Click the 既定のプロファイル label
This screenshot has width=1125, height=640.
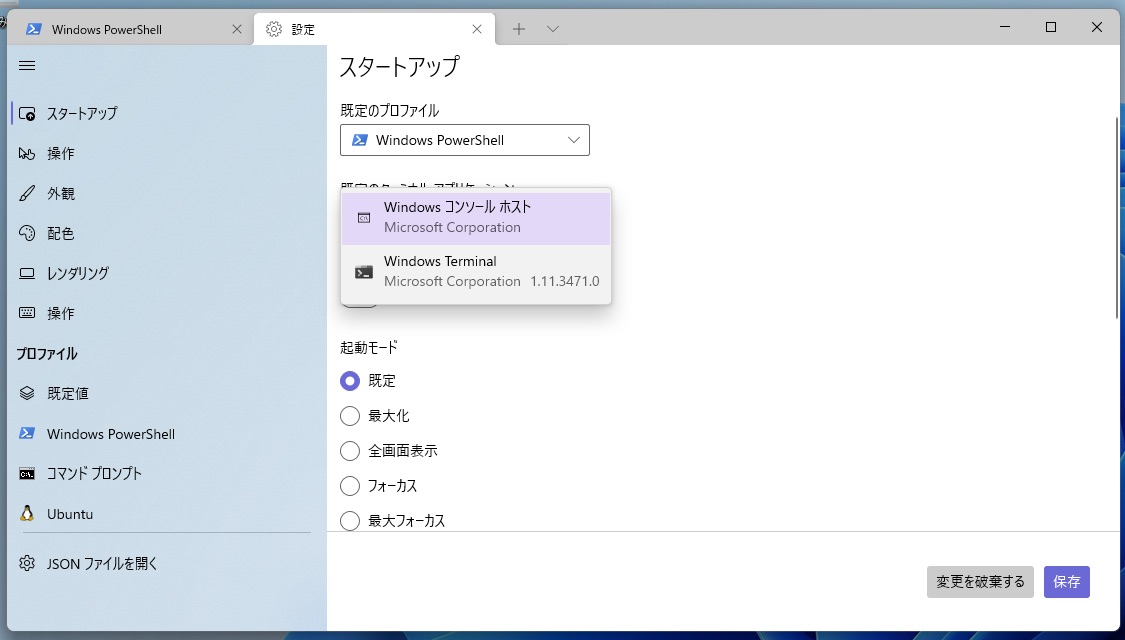click(x=390, y=110)
